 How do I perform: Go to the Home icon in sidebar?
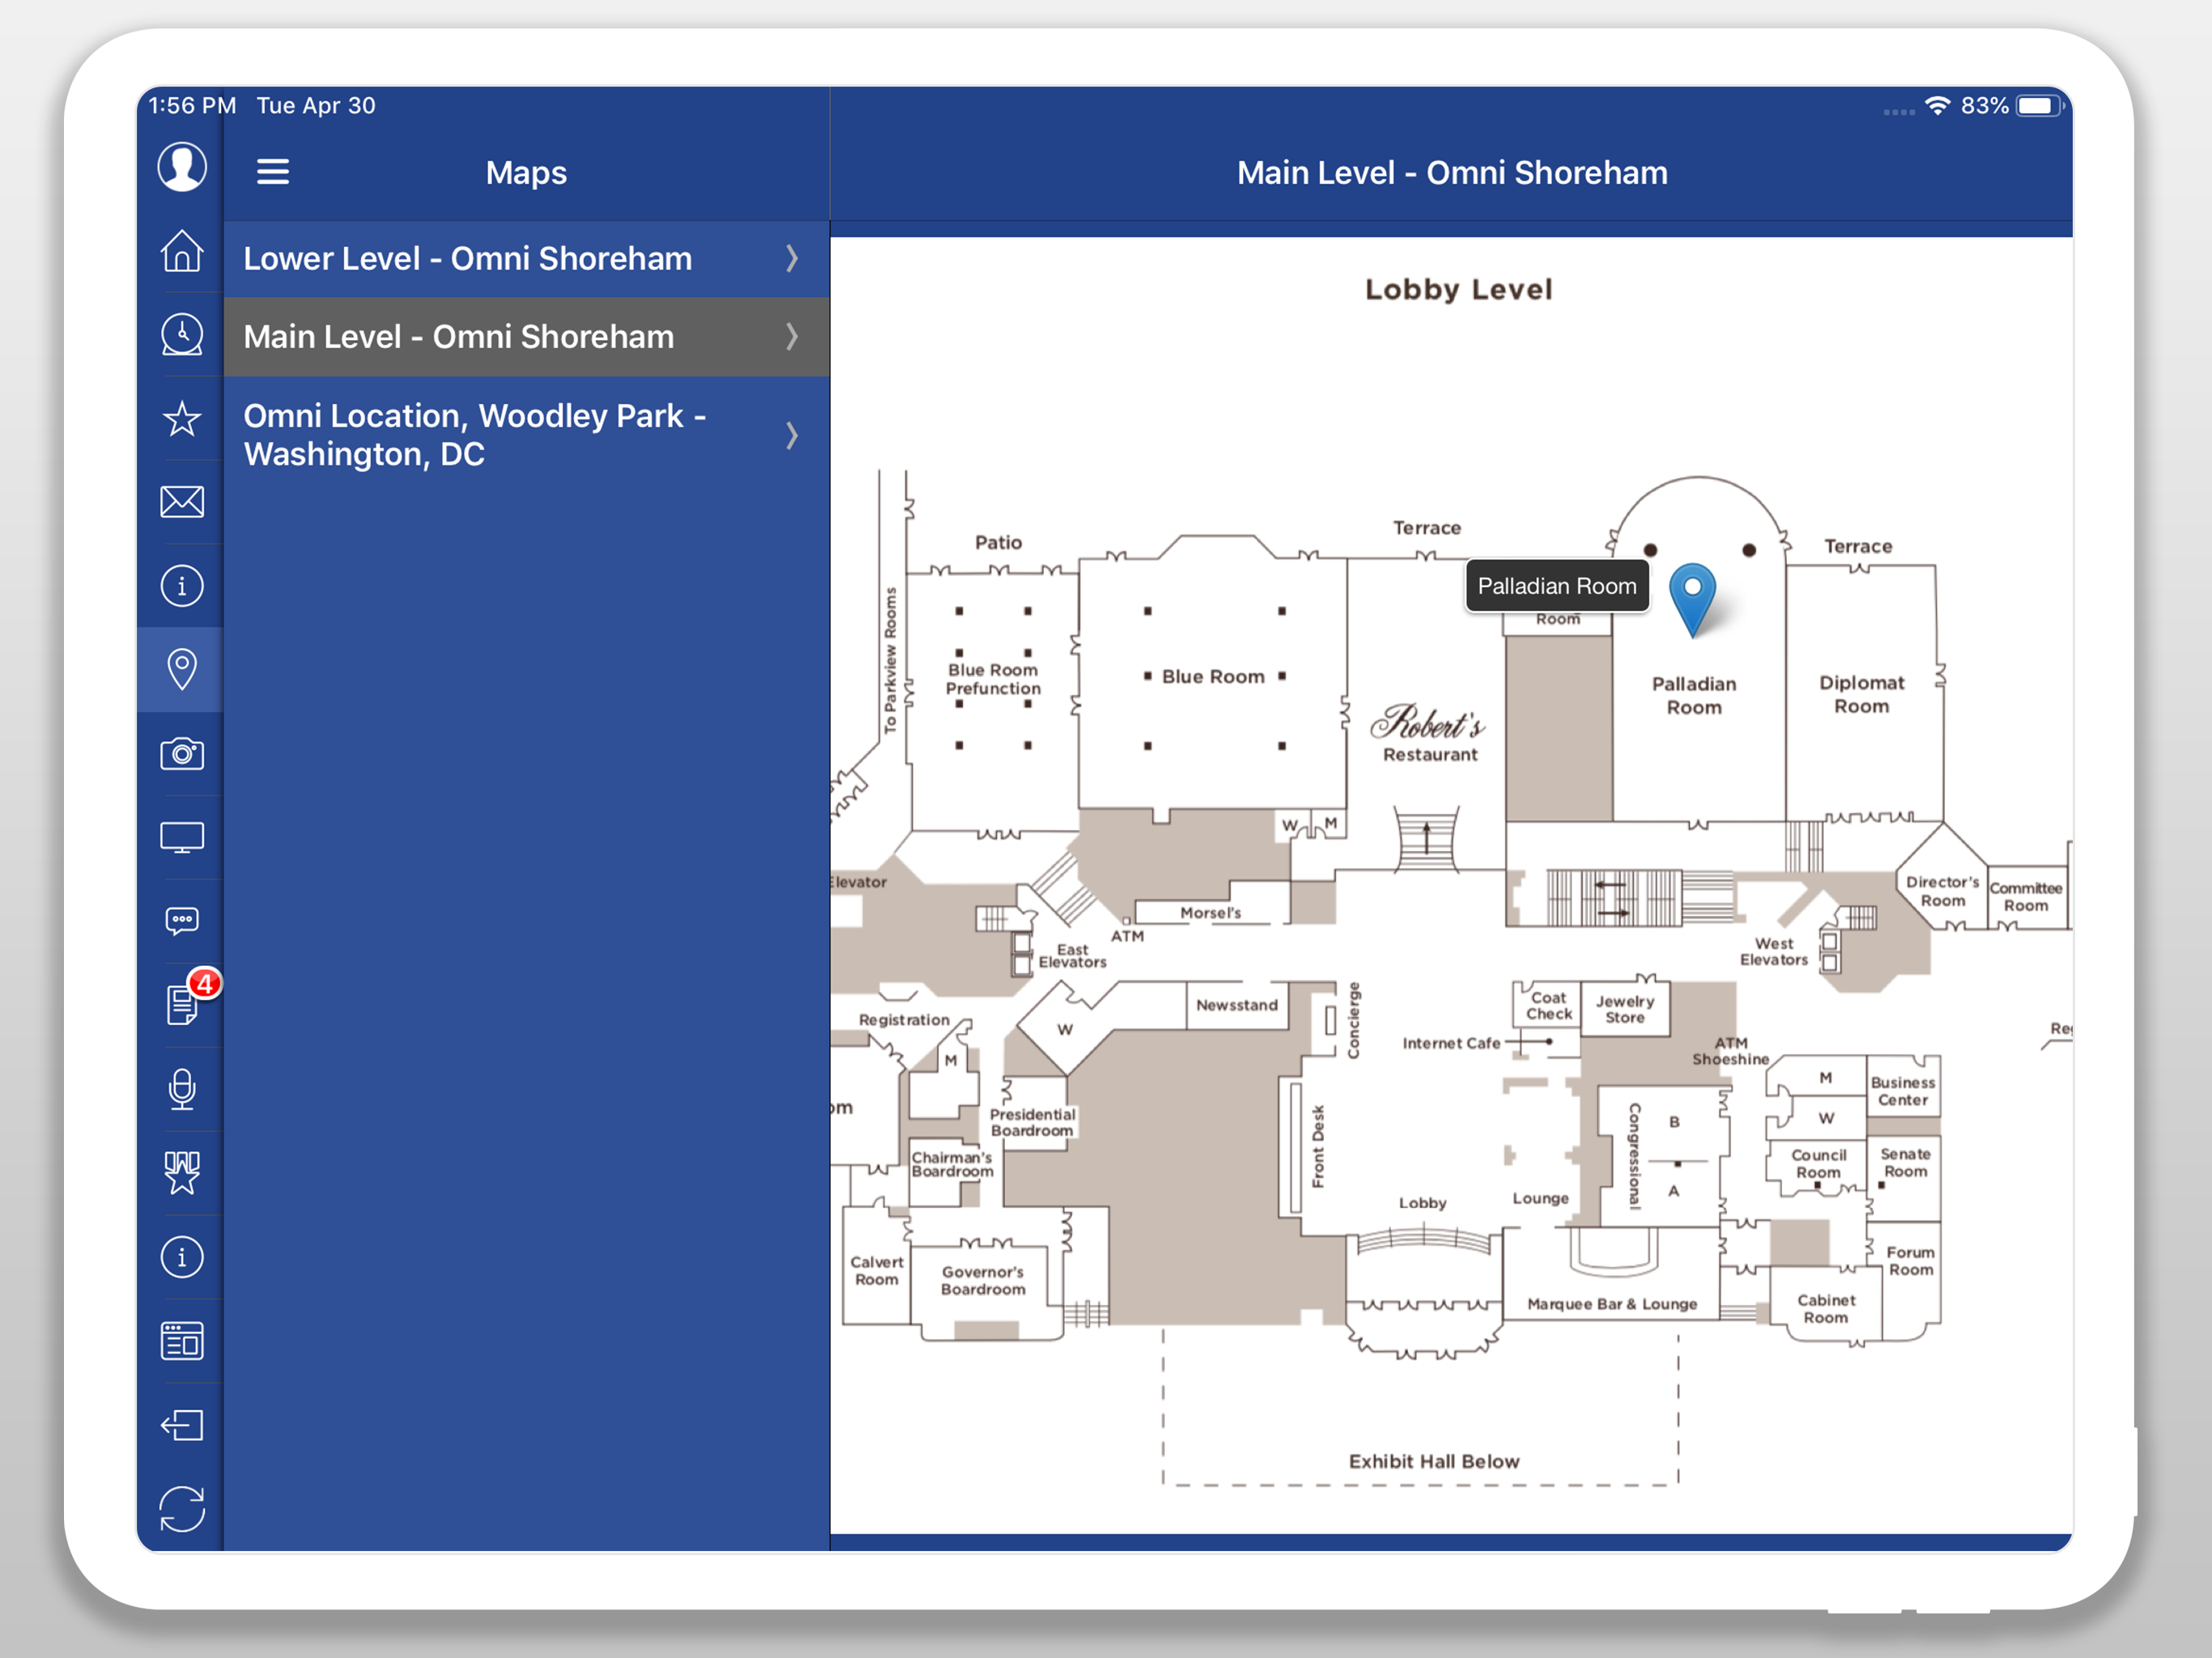[182, 251]
